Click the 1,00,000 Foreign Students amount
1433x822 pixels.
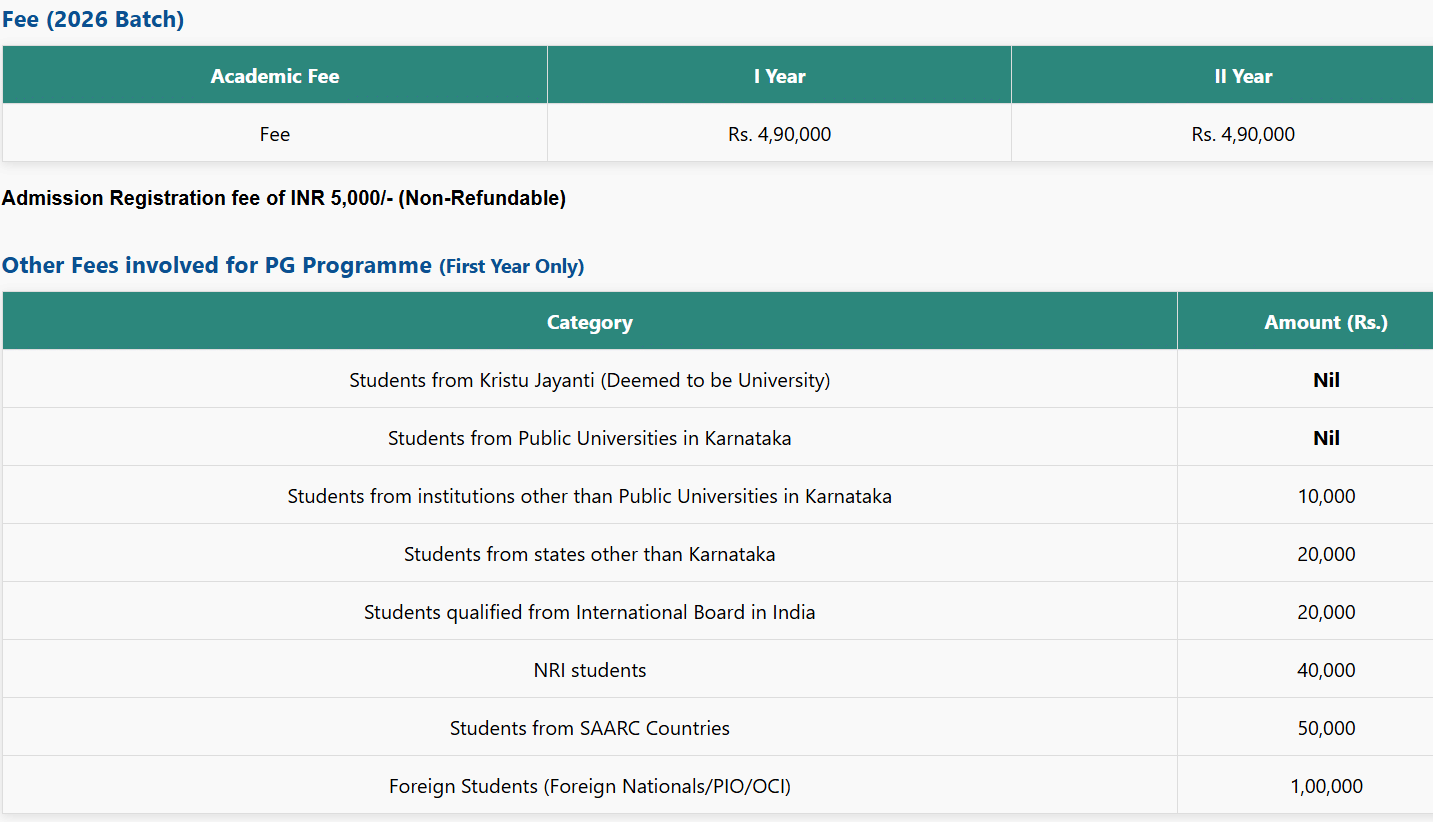(x=1326, y=786)
